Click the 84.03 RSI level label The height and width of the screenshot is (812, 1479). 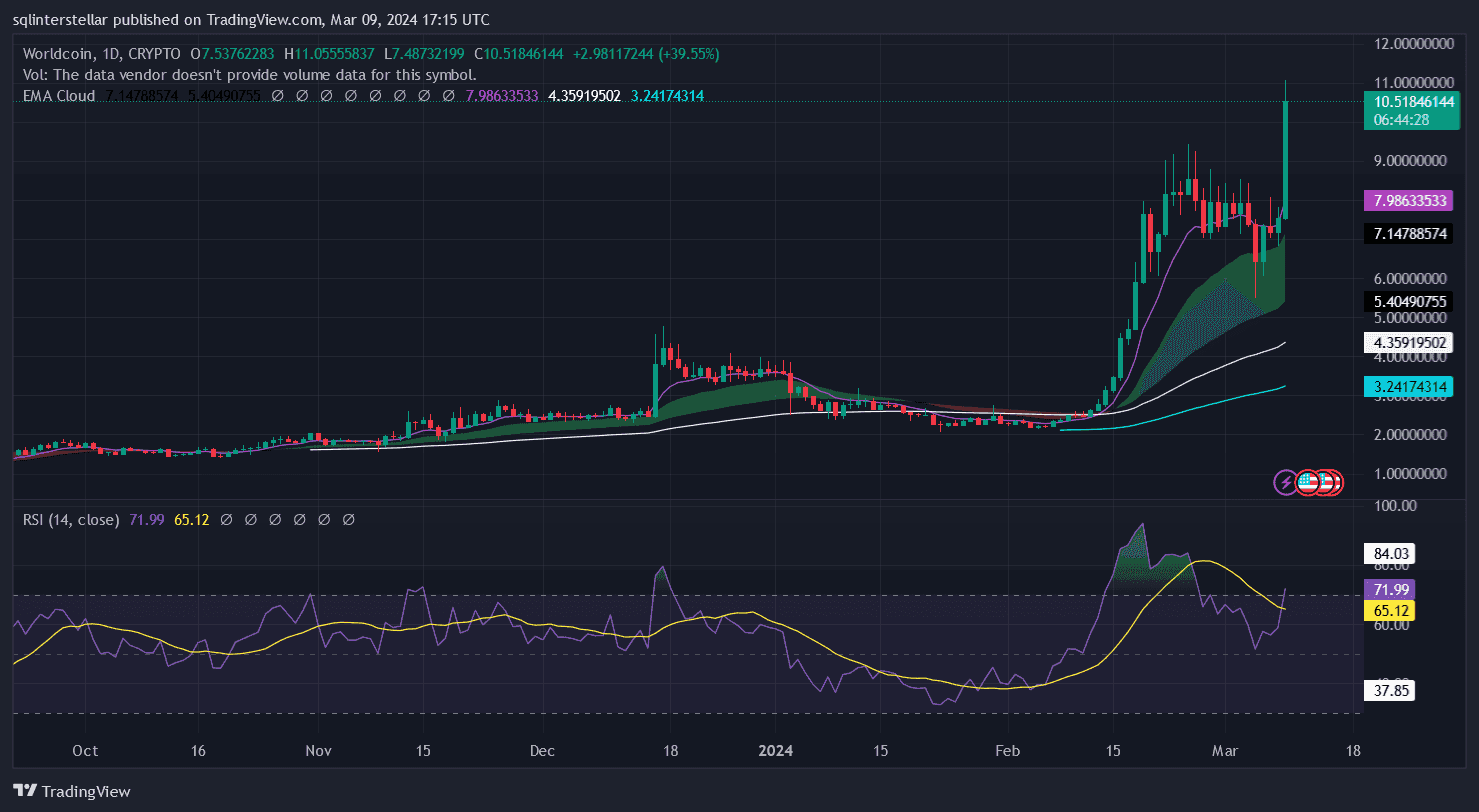[x=1388, y=553]
